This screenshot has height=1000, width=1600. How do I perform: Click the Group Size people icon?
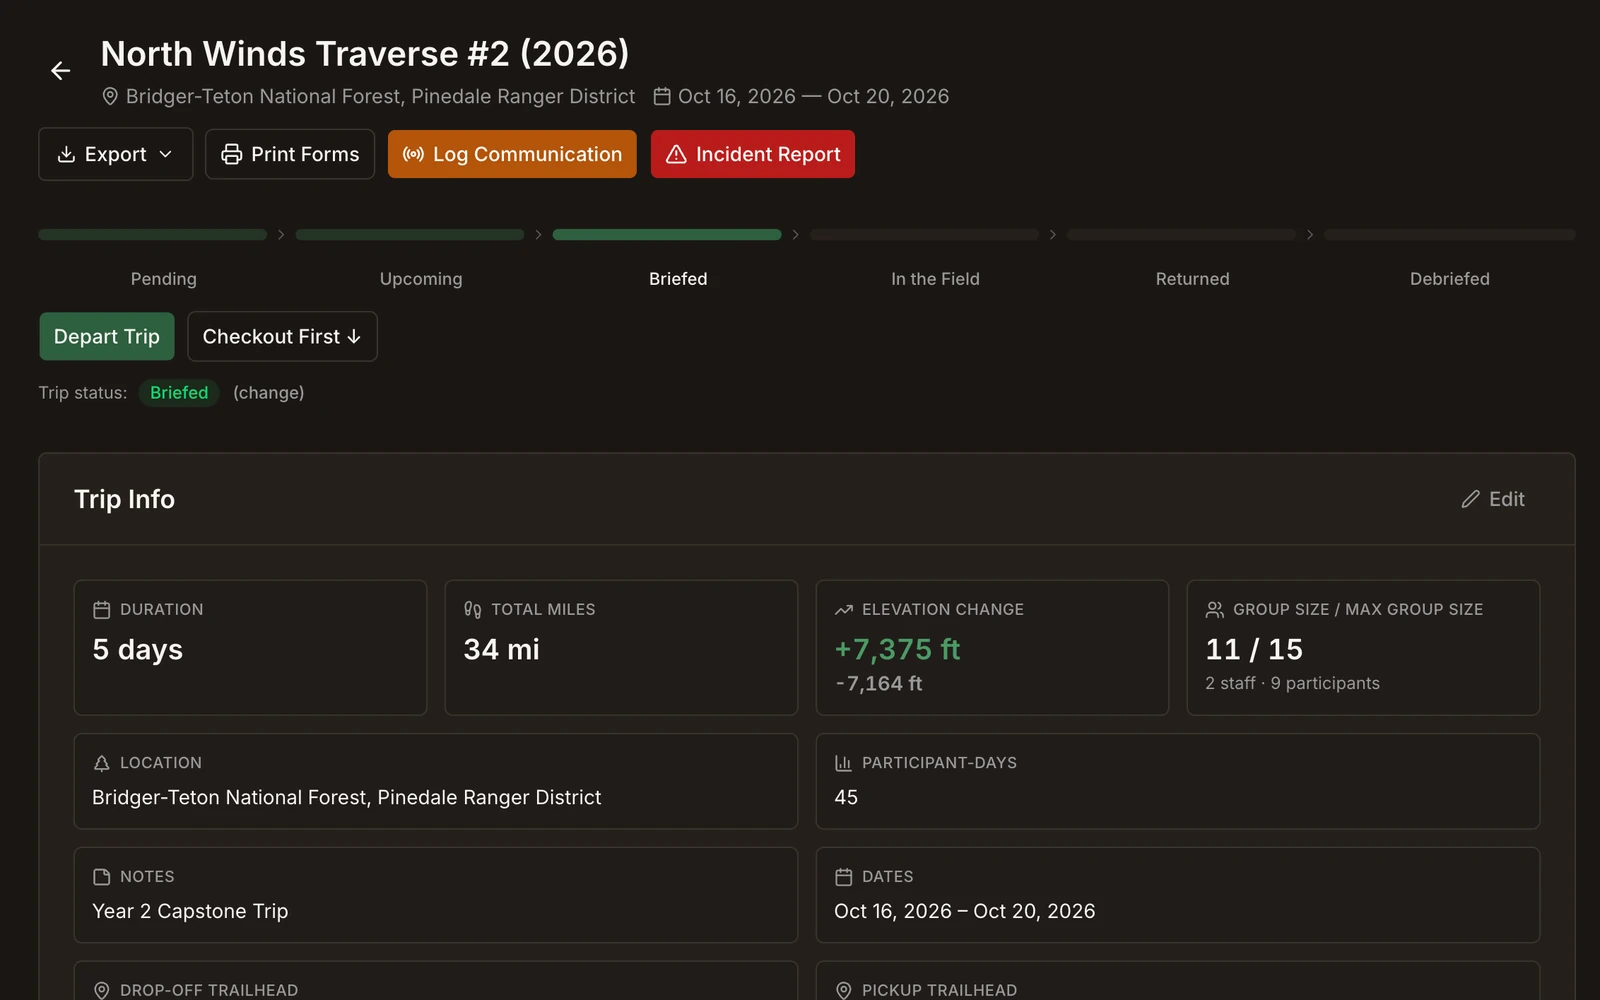[1215, 610]
